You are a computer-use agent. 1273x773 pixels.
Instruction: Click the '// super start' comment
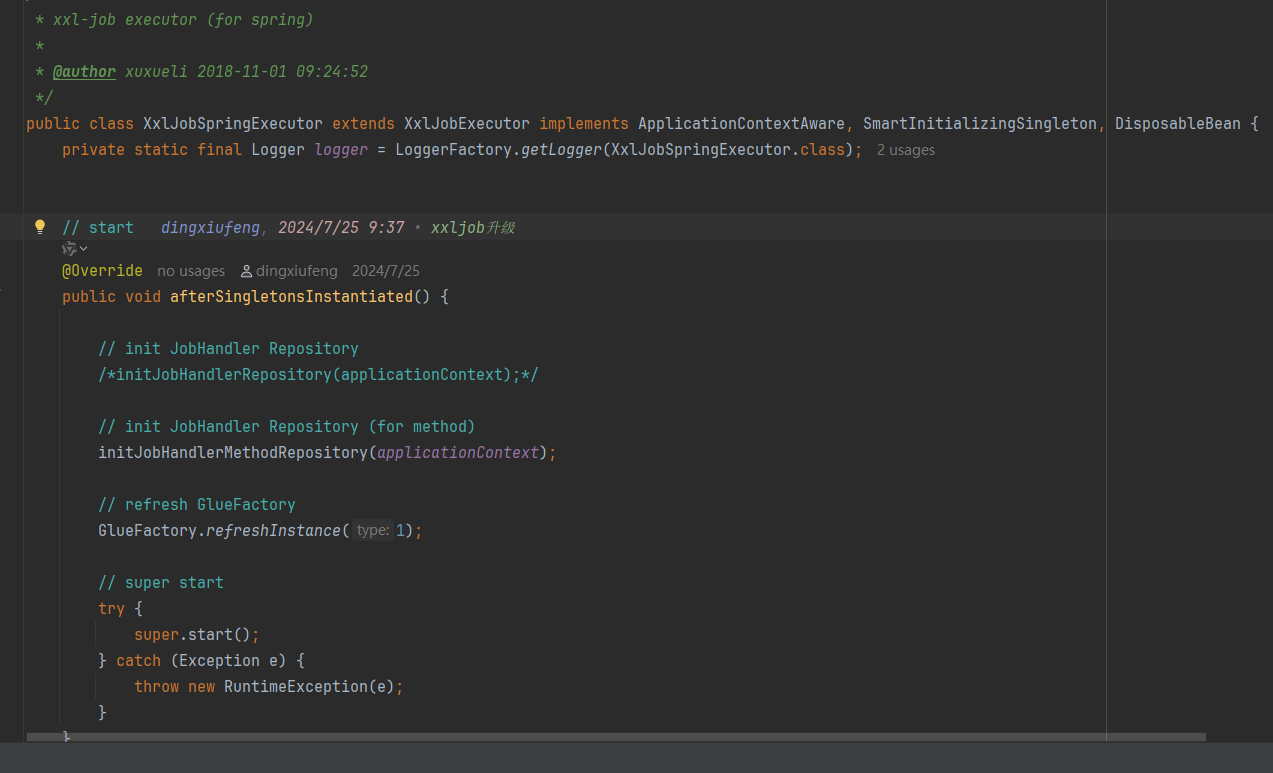(x=161, y=583)
